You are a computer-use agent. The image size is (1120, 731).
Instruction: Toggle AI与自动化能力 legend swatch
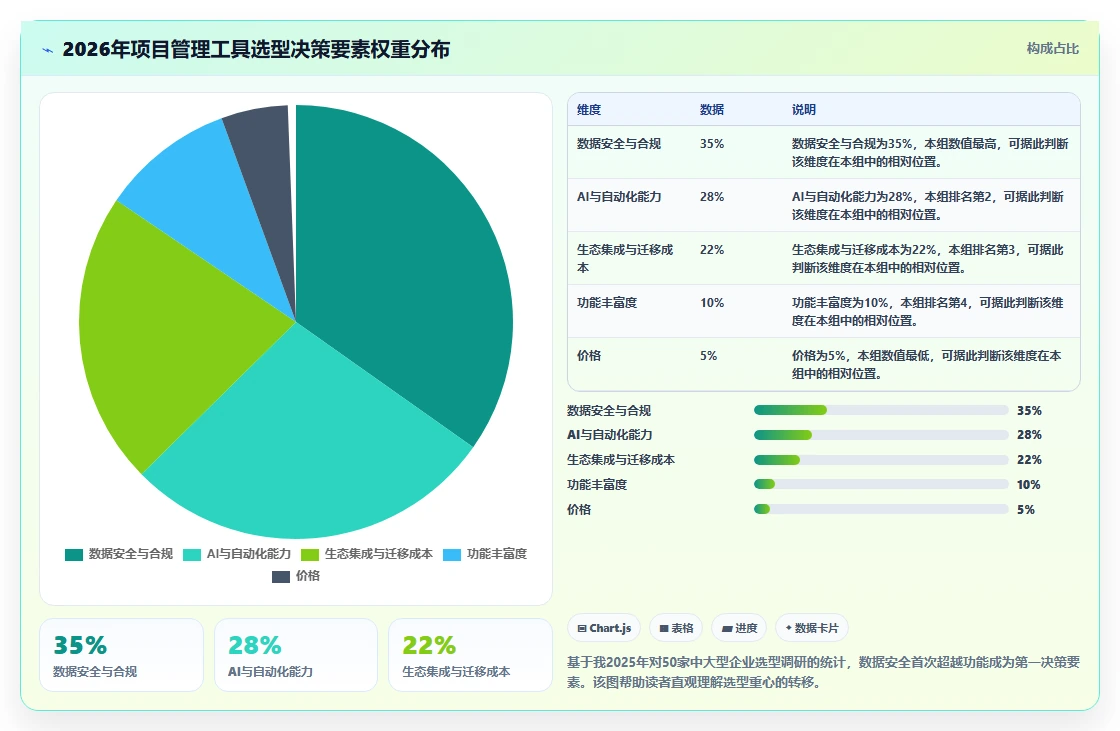[x=191, y=555]
